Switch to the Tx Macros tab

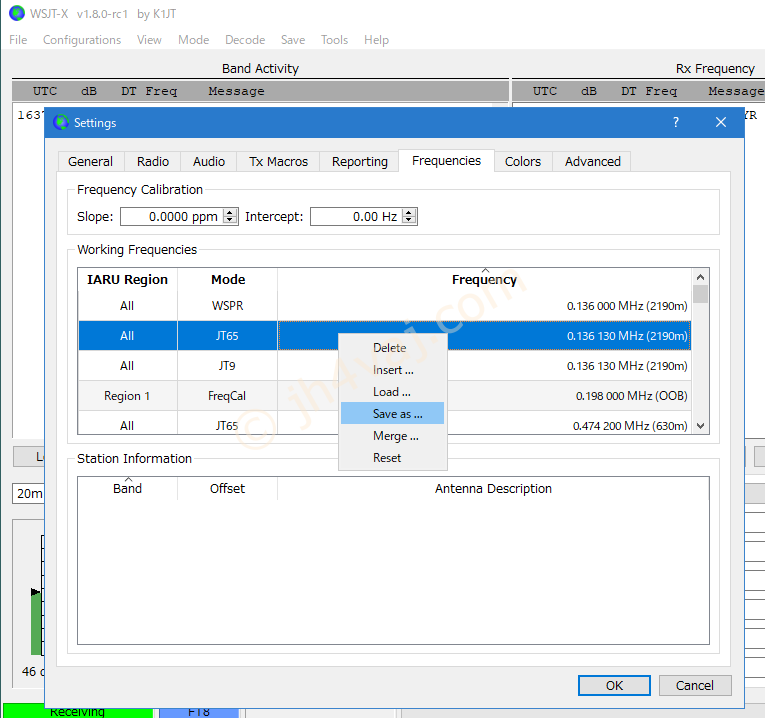279,161
